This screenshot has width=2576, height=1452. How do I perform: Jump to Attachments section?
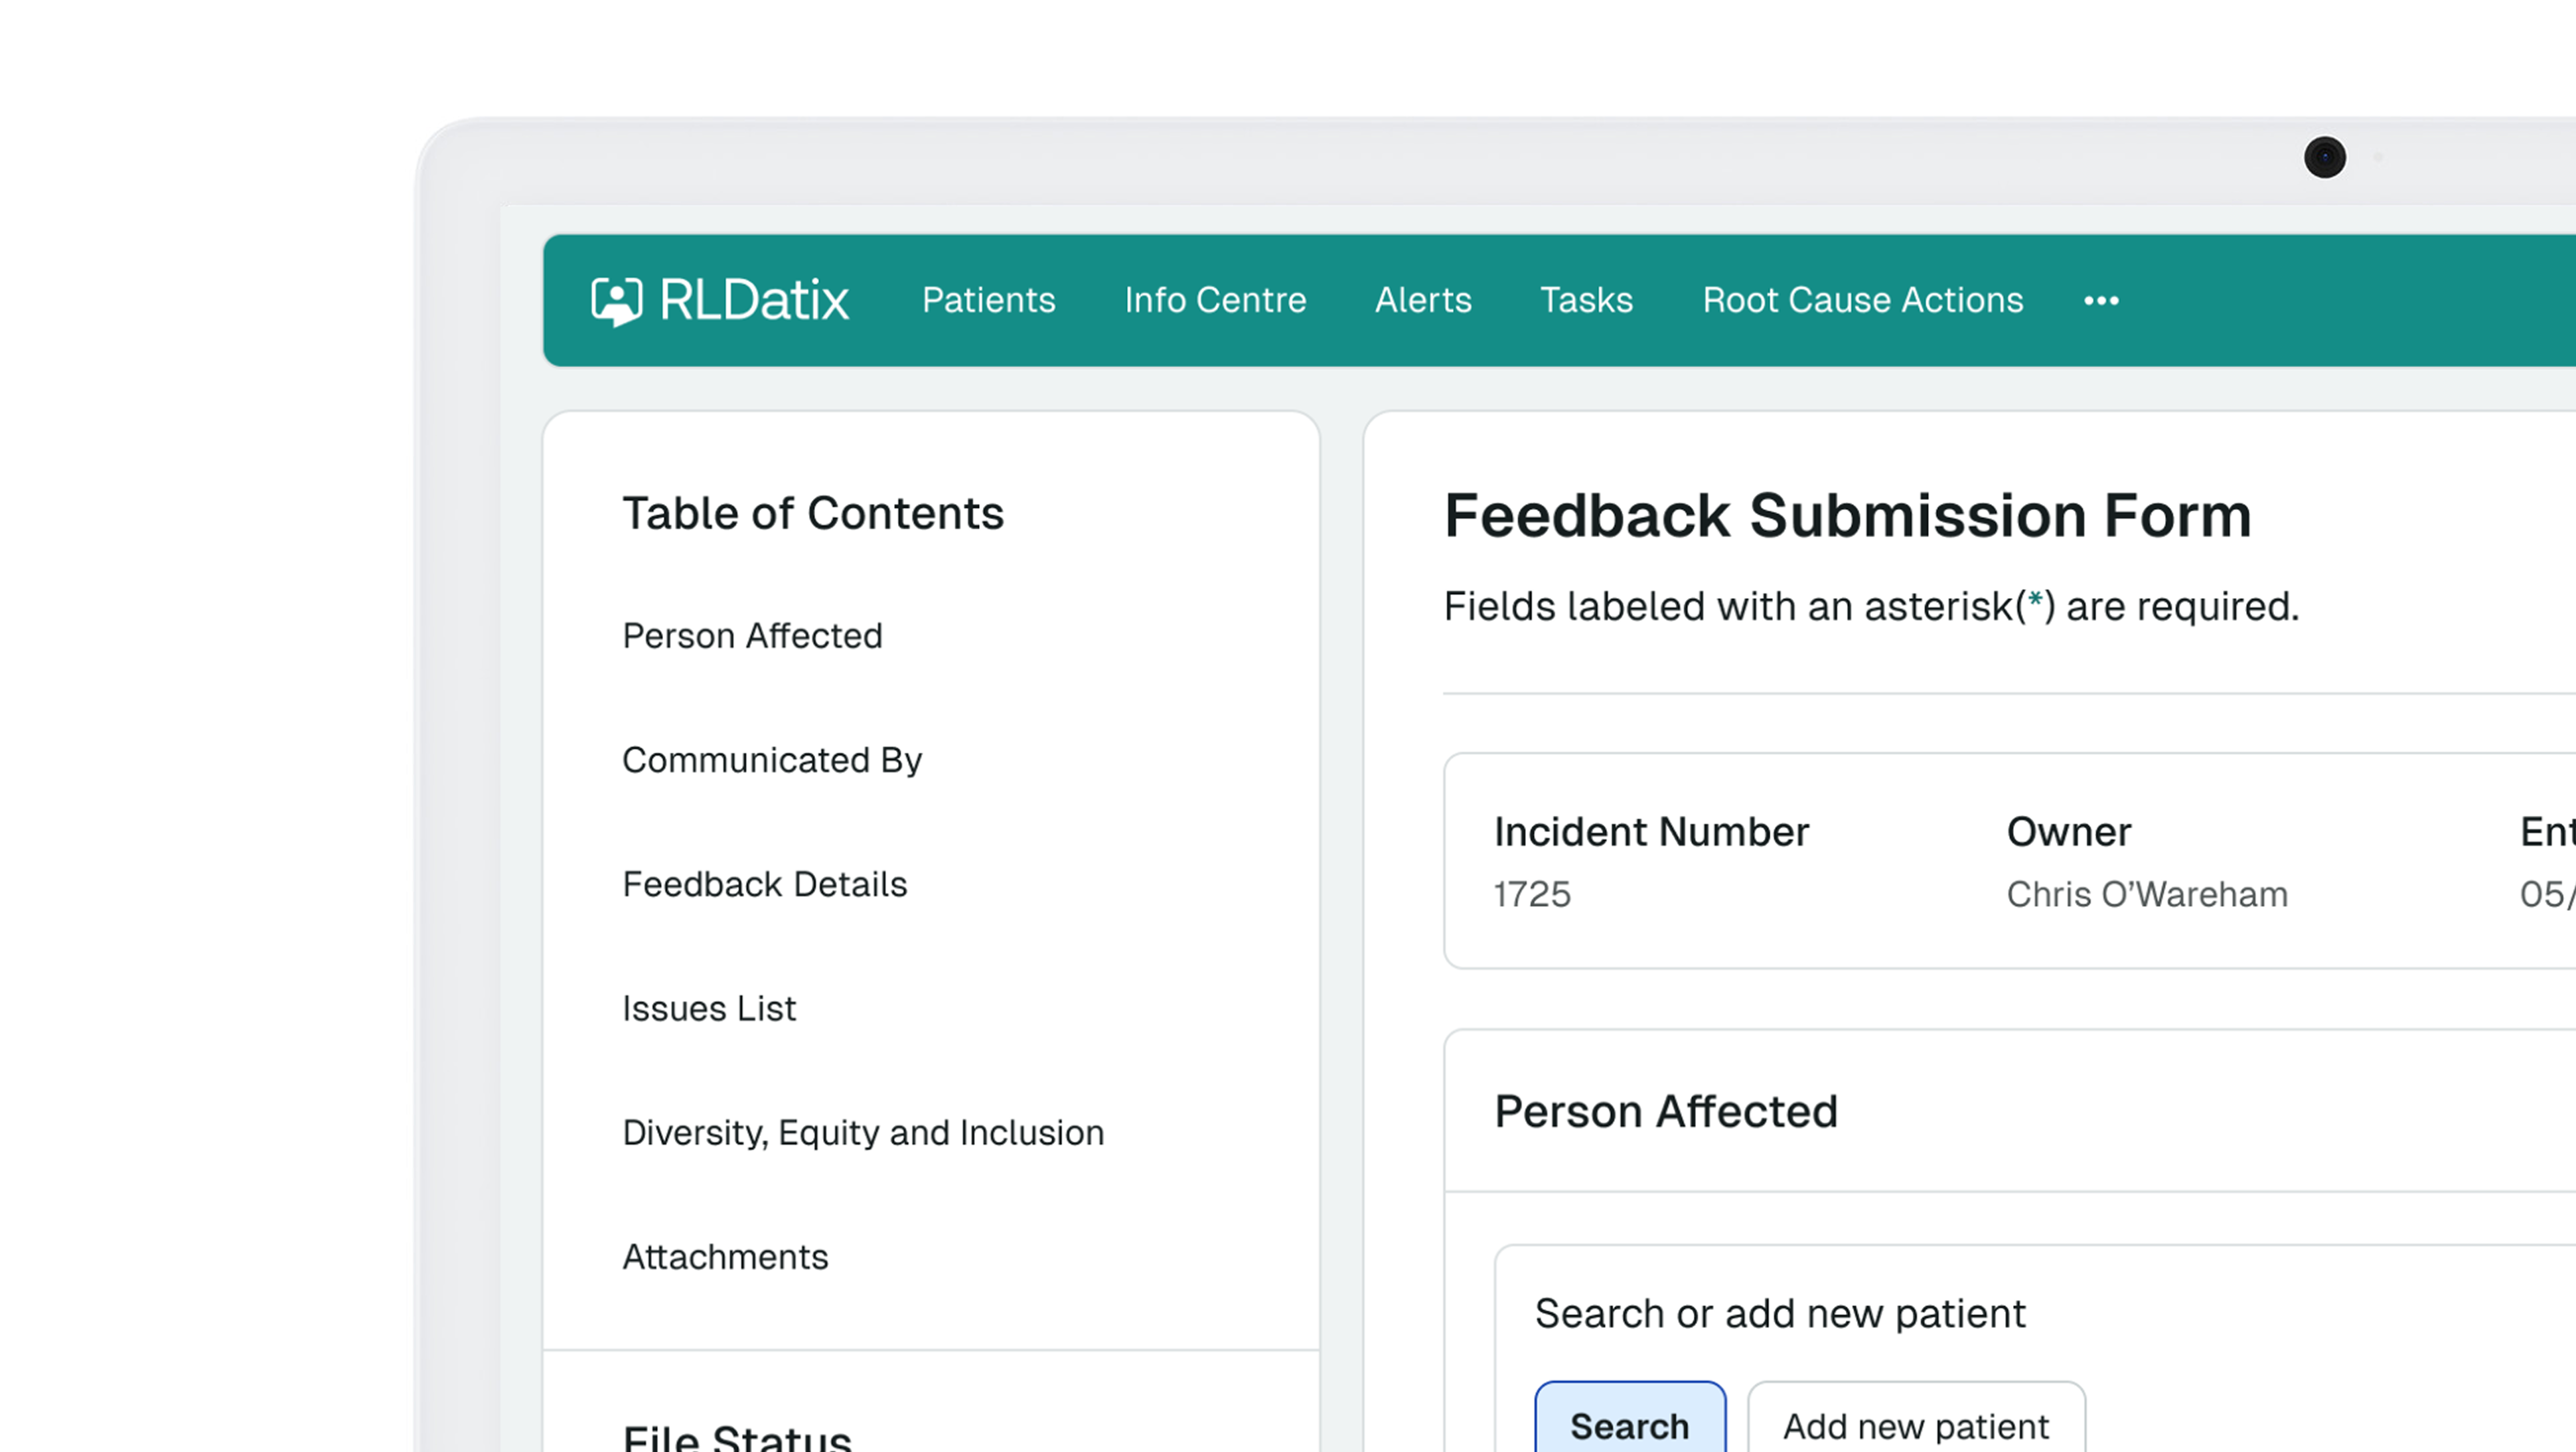[725, 1257]
